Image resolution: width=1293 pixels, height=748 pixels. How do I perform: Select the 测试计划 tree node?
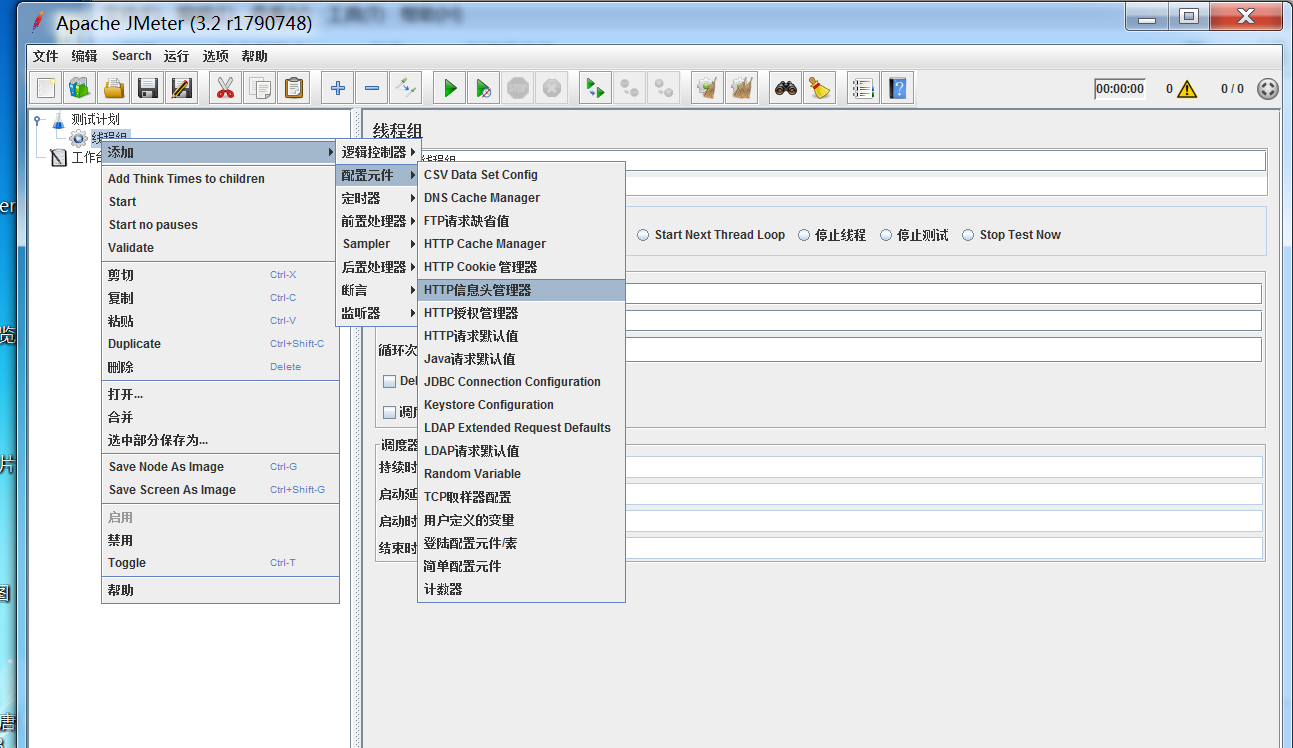tap(95, 119)
